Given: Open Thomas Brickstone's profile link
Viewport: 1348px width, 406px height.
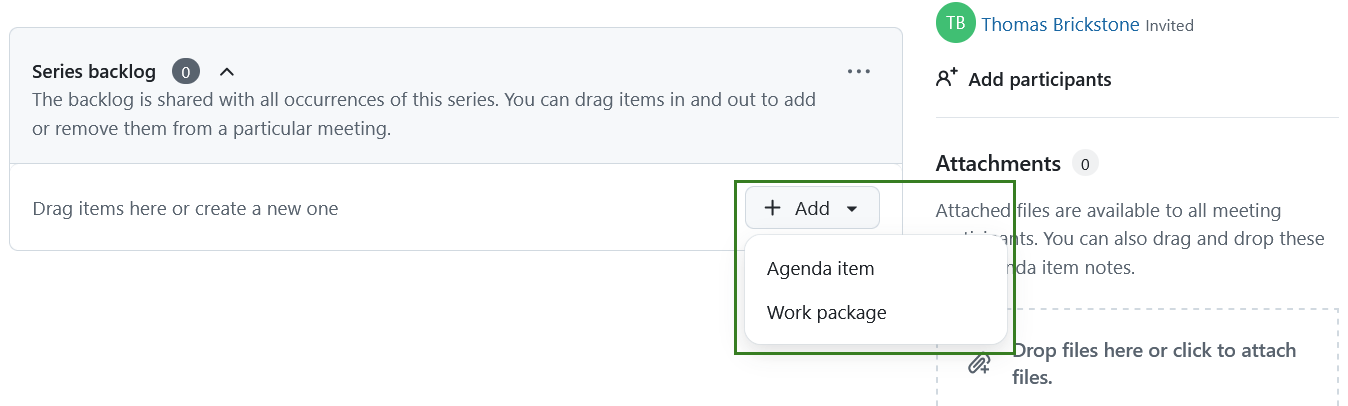Looking at the screenshot, I should 1060,25.
